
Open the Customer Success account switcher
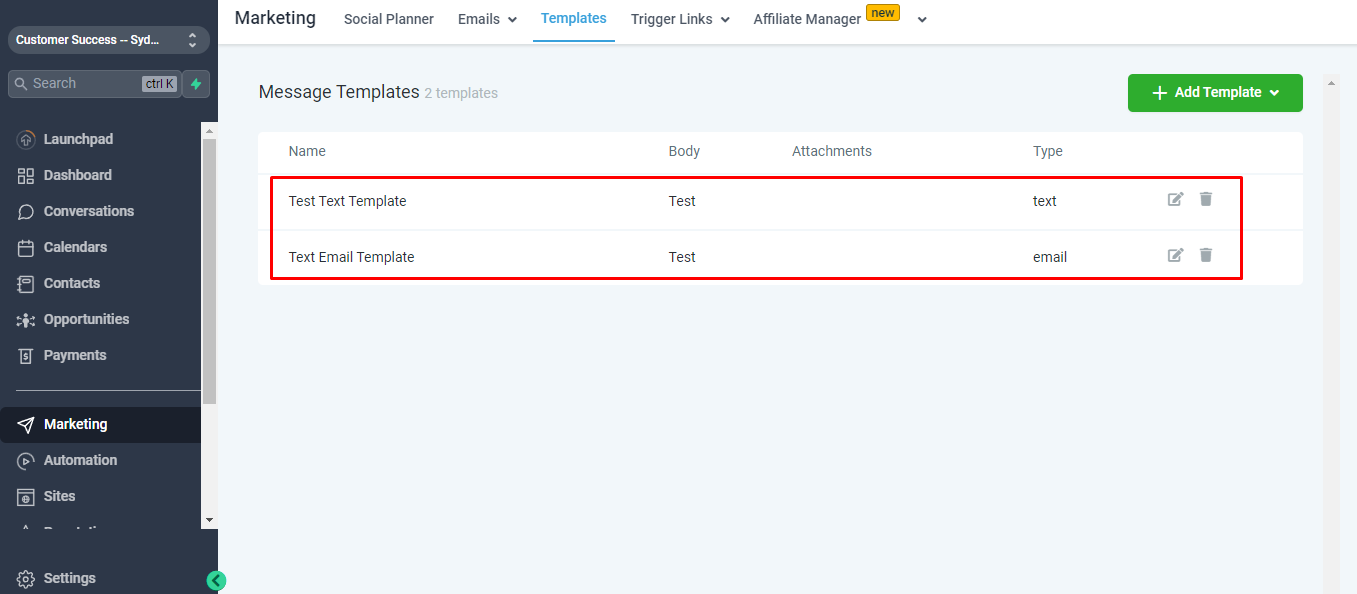click(x=109, y=40)
